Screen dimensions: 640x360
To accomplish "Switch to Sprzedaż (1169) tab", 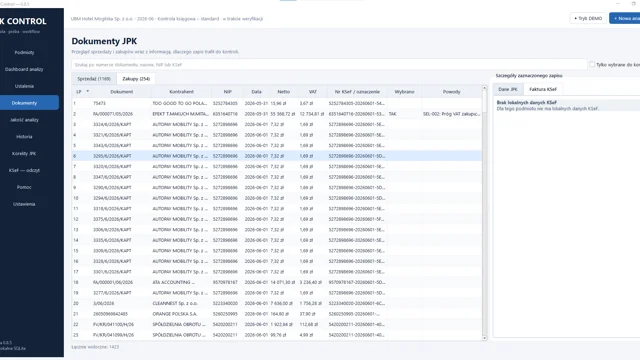I will coord(94,79).
